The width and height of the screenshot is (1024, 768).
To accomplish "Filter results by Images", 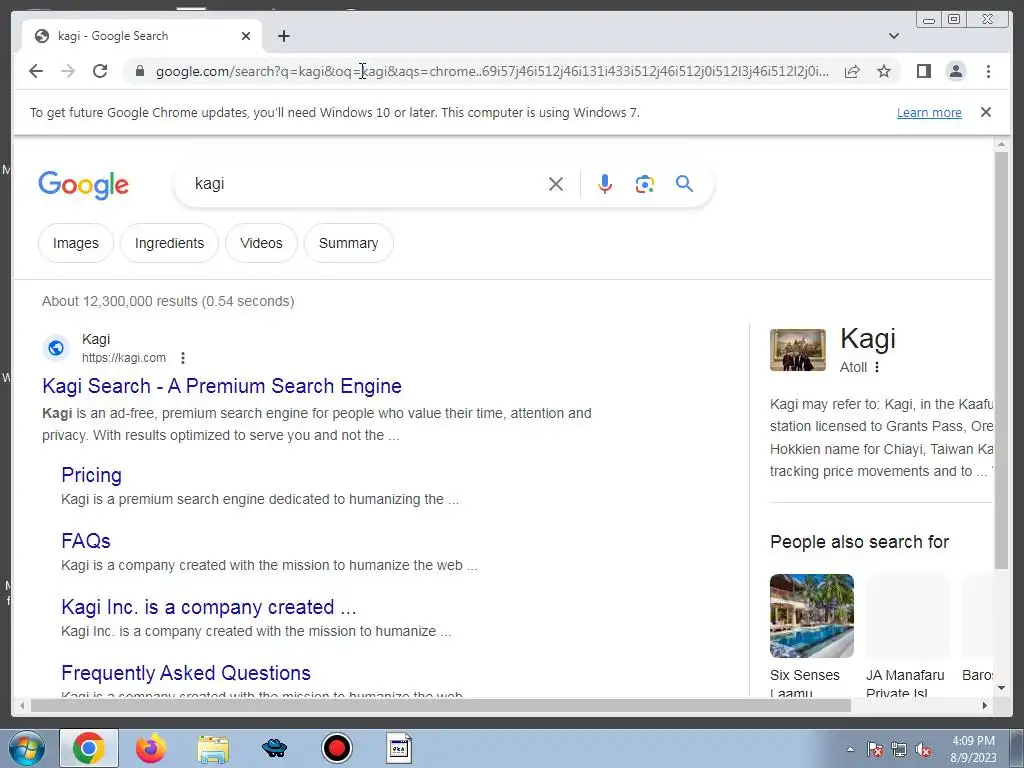I will (76, 243).
